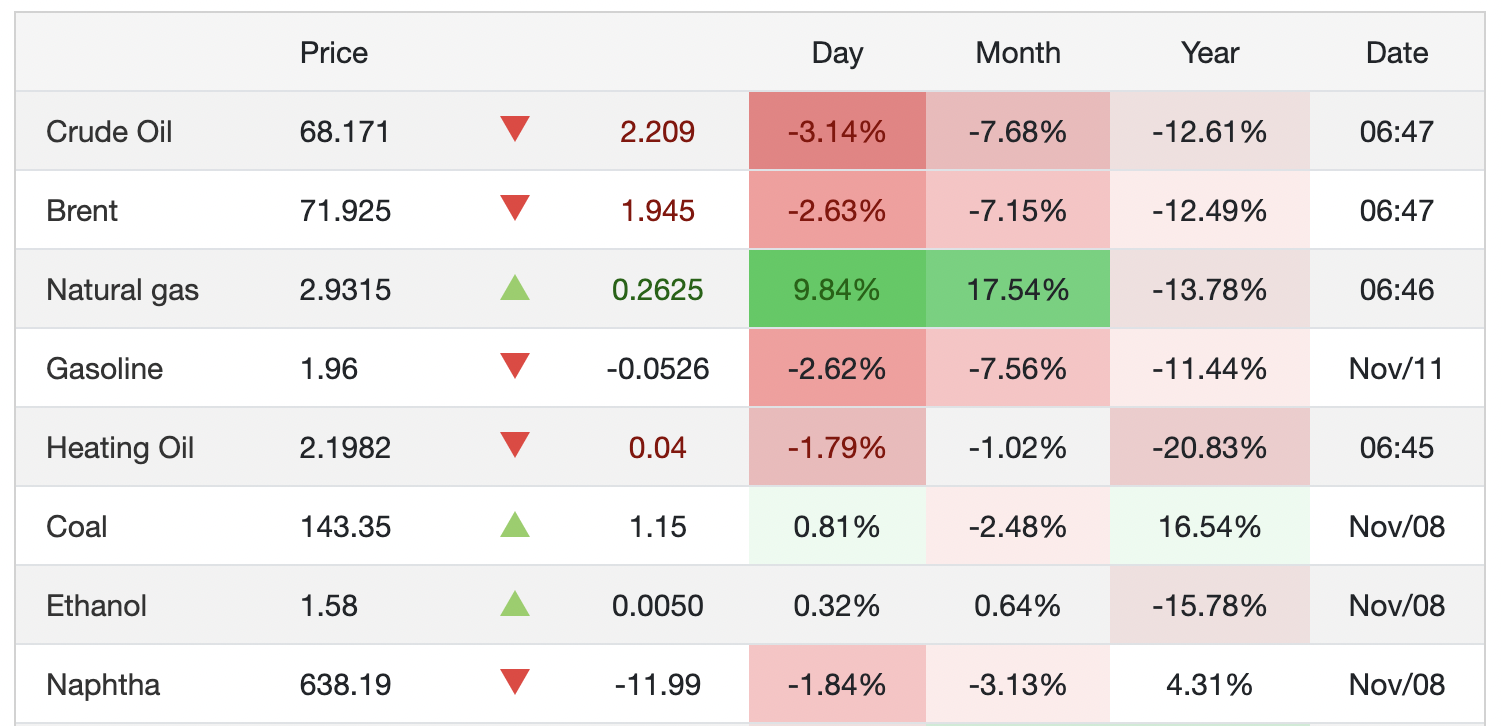1502x726 pixels.
Task: Select the Coal price 143.35
Action: pyautogui.click(x=345, y=527)
